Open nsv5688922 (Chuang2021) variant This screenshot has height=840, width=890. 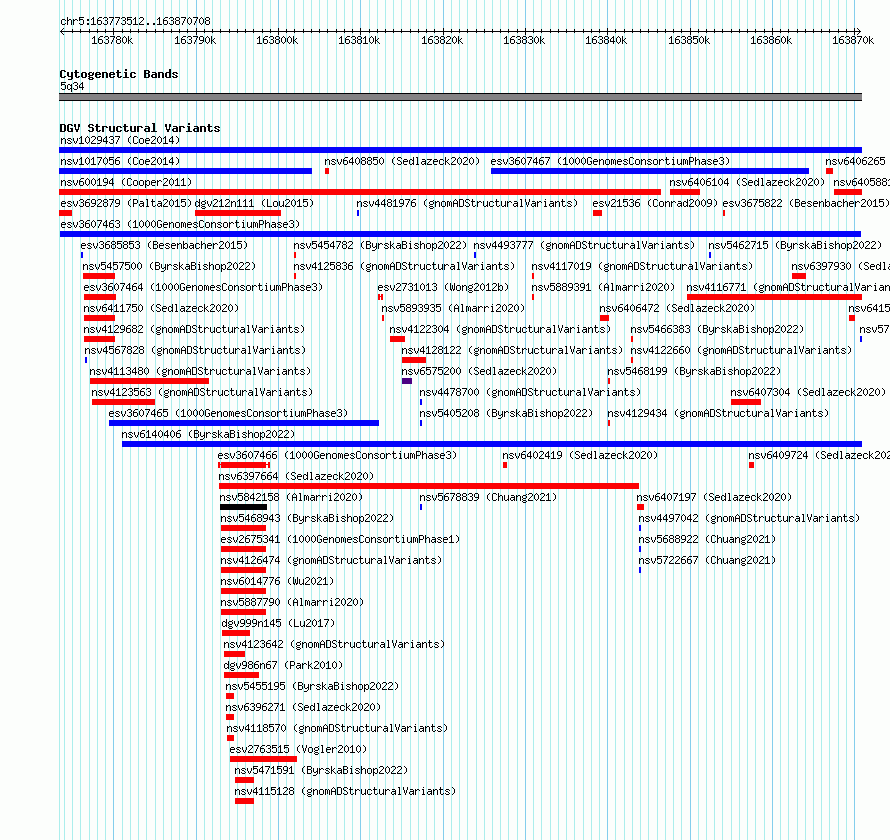pyautogui.click(x=707, y=539)
